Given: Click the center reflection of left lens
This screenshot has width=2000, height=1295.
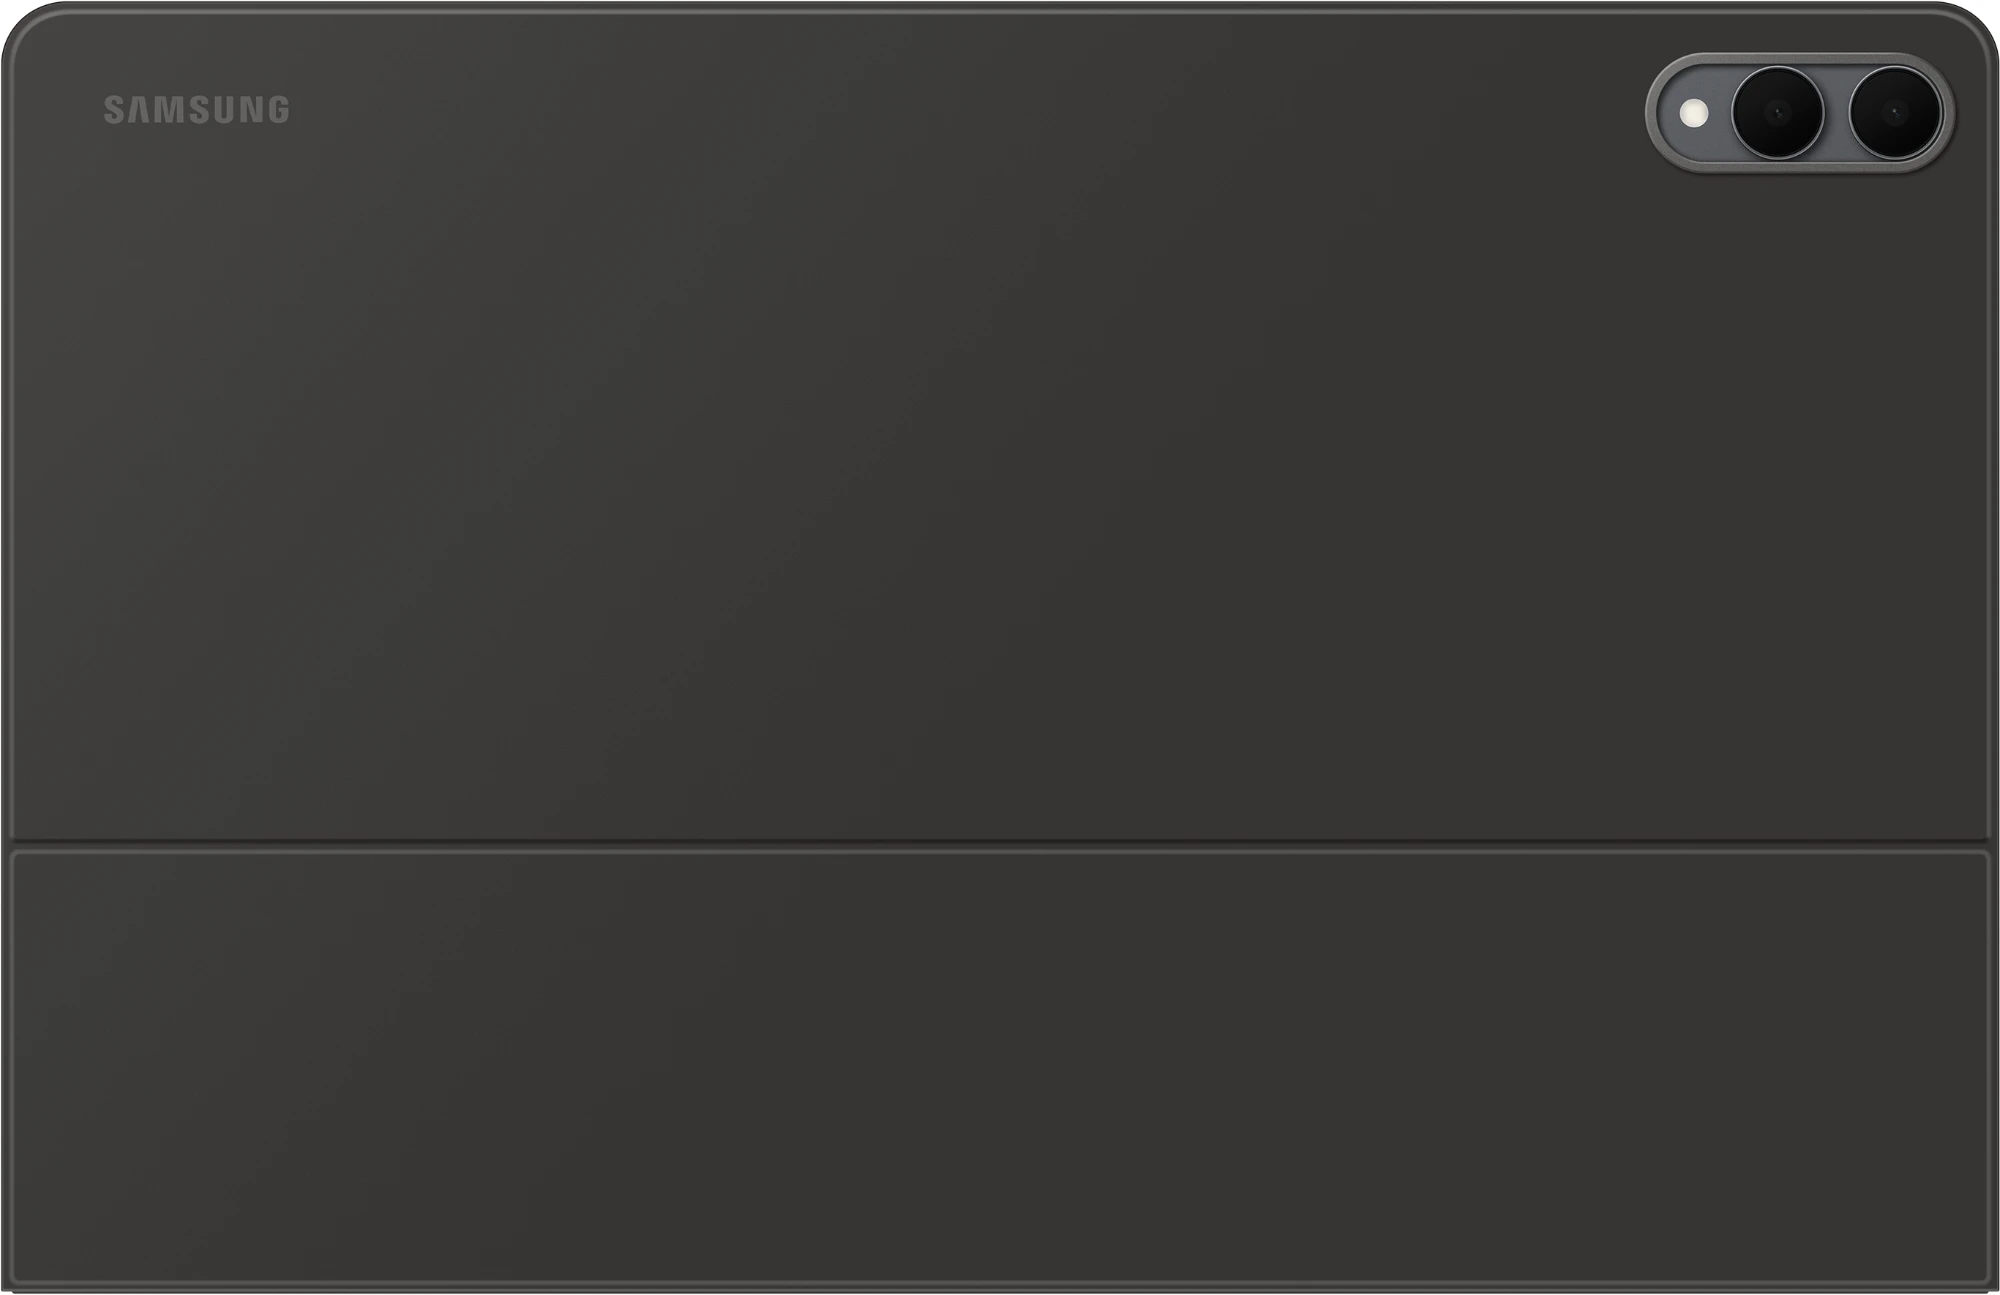Looking at the screenshot, I should [x=1777, y=113].
